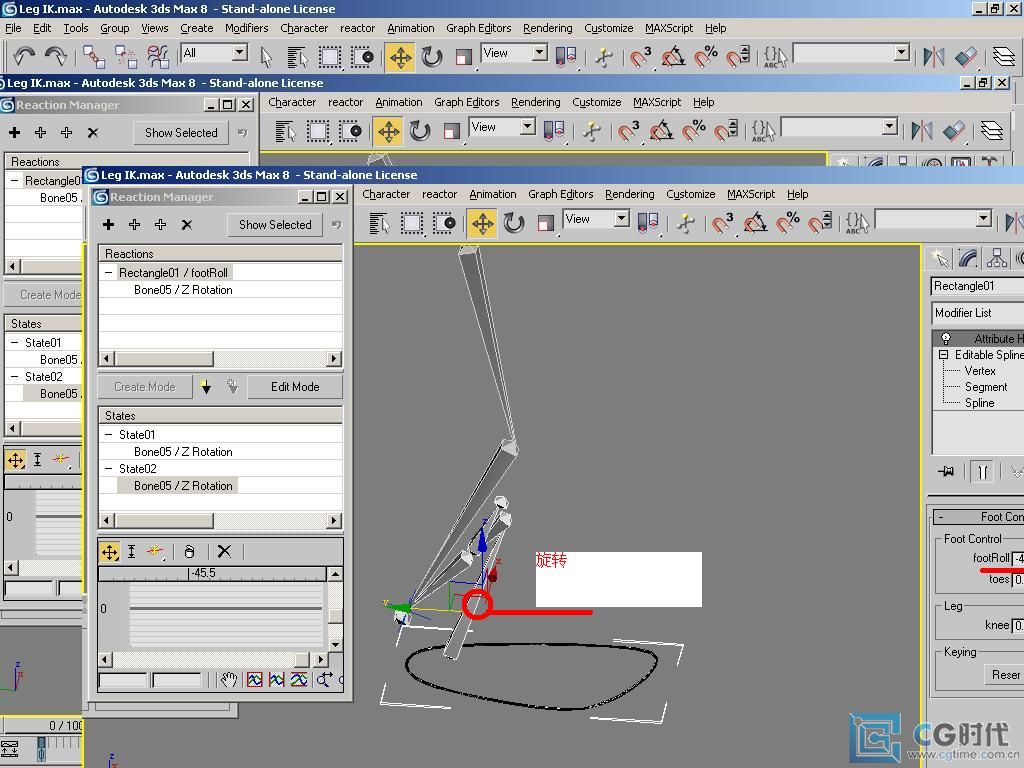This screenshot has height=768, width=1024.
Task: Open Animation menu in the front window
Action: pyautogui.click(x=492, y=194)
